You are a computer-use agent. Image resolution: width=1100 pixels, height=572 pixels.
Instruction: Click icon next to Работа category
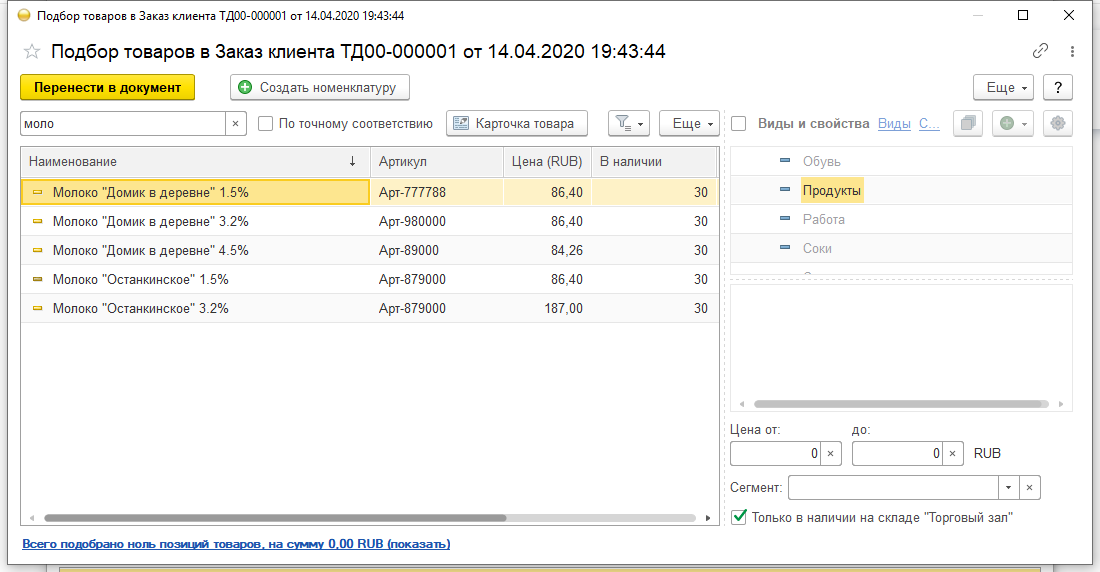[785, 219]
